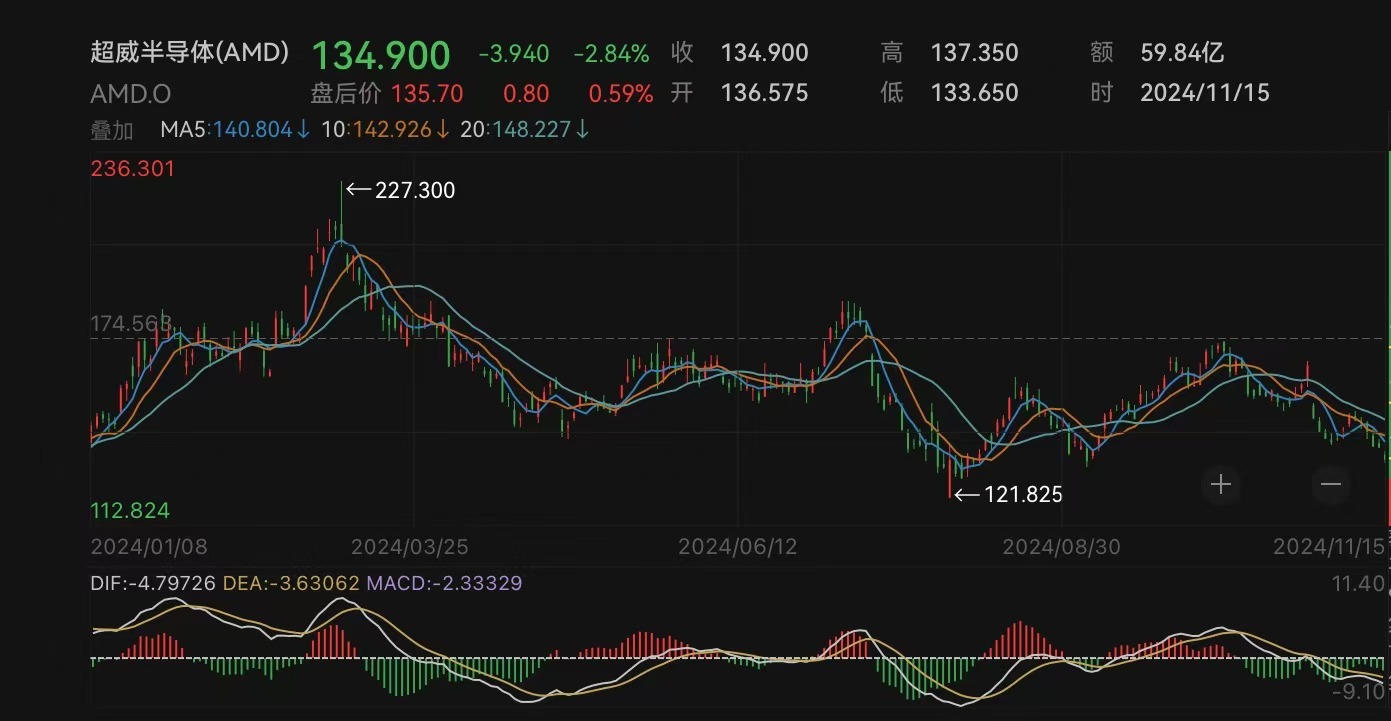Click the arrow beside the 227.300 high marker

coord(358,190)
